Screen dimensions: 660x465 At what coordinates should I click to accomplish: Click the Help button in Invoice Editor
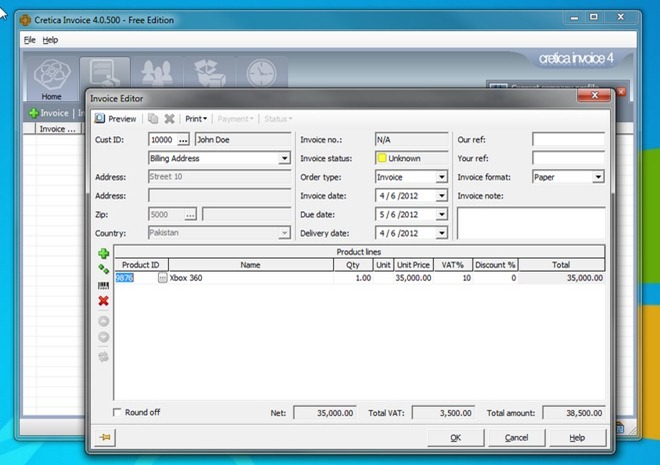578,438
